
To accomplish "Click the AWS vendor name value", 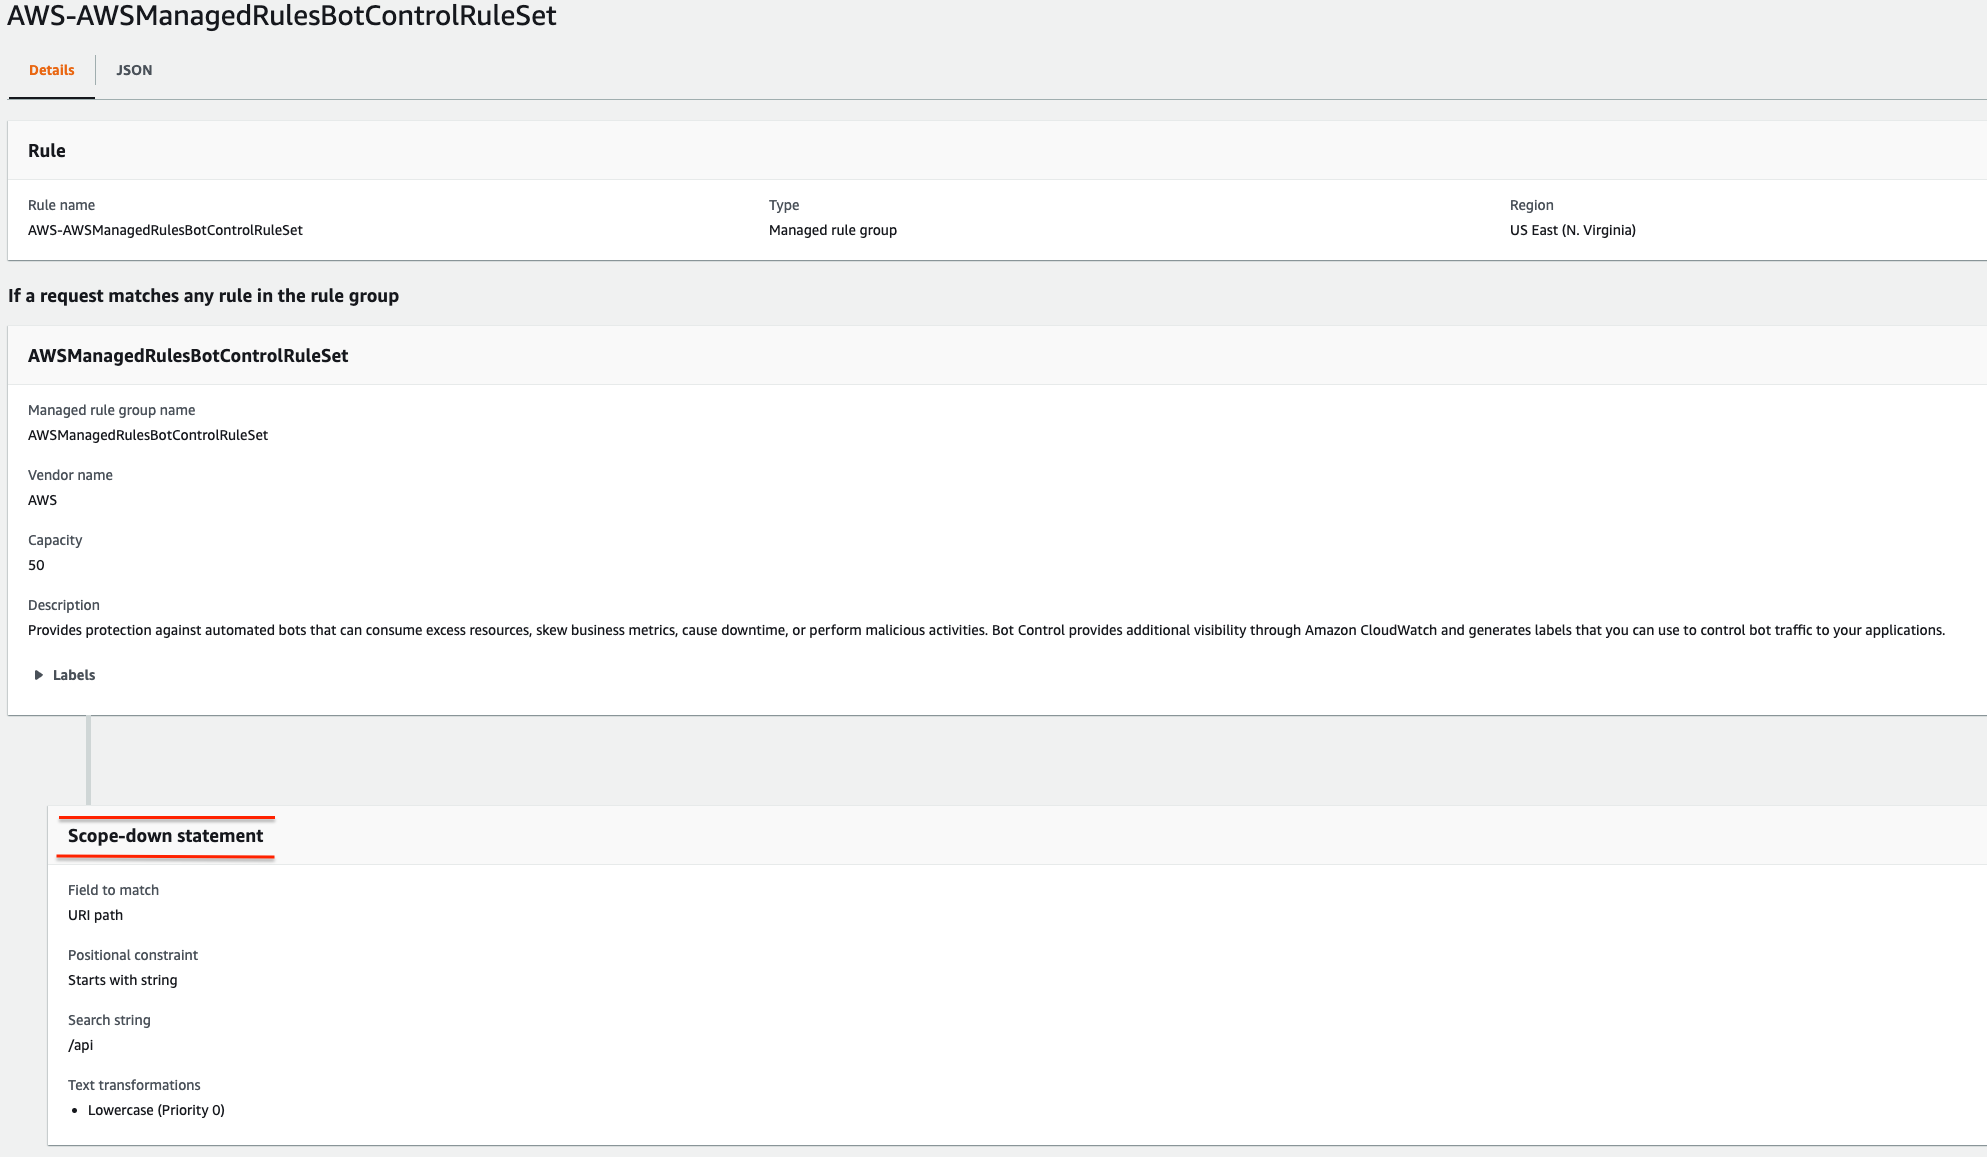I will pyautogui.click(x=42, y=500).
